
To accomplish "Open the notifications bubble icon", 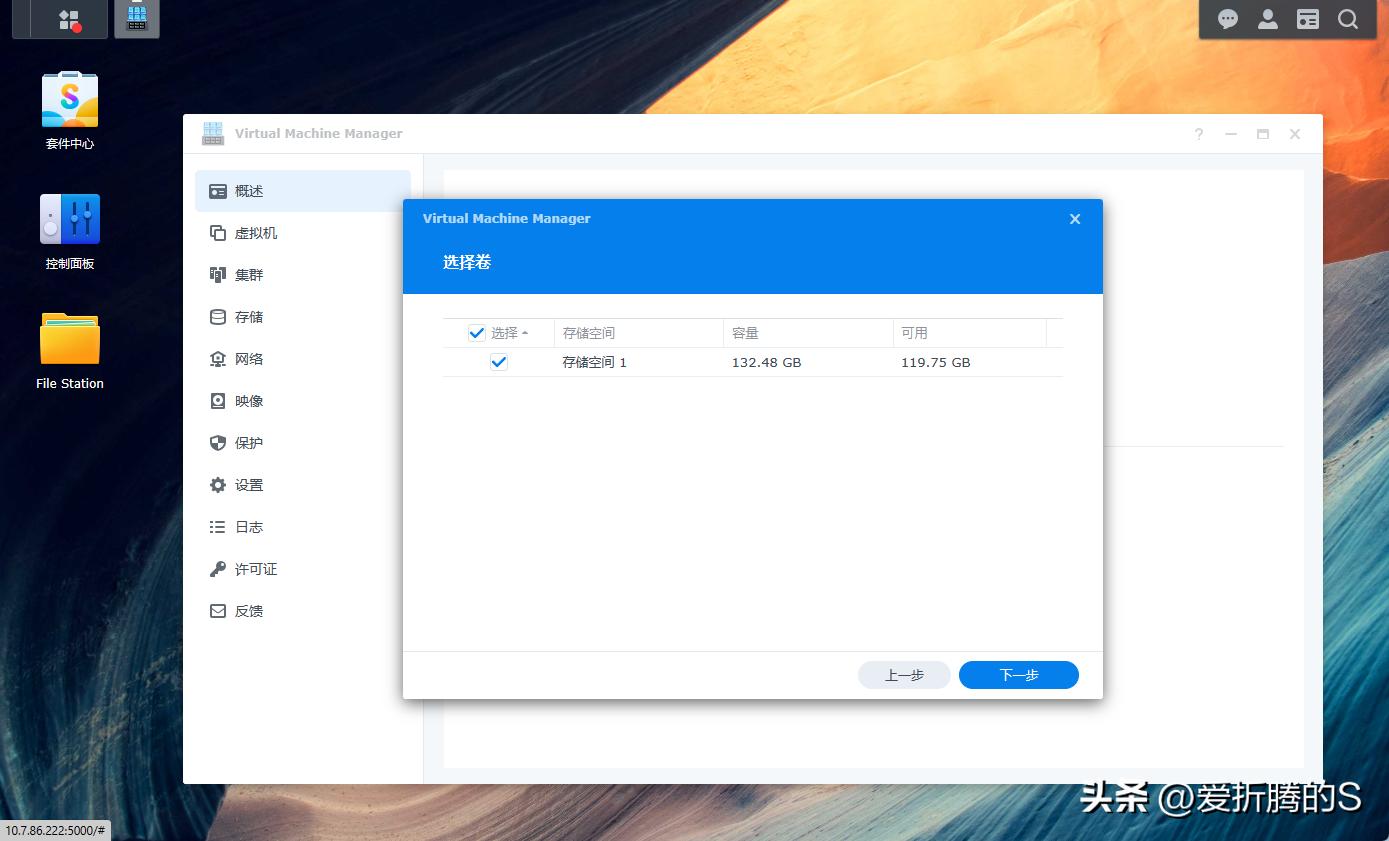I will (1227, 19).
